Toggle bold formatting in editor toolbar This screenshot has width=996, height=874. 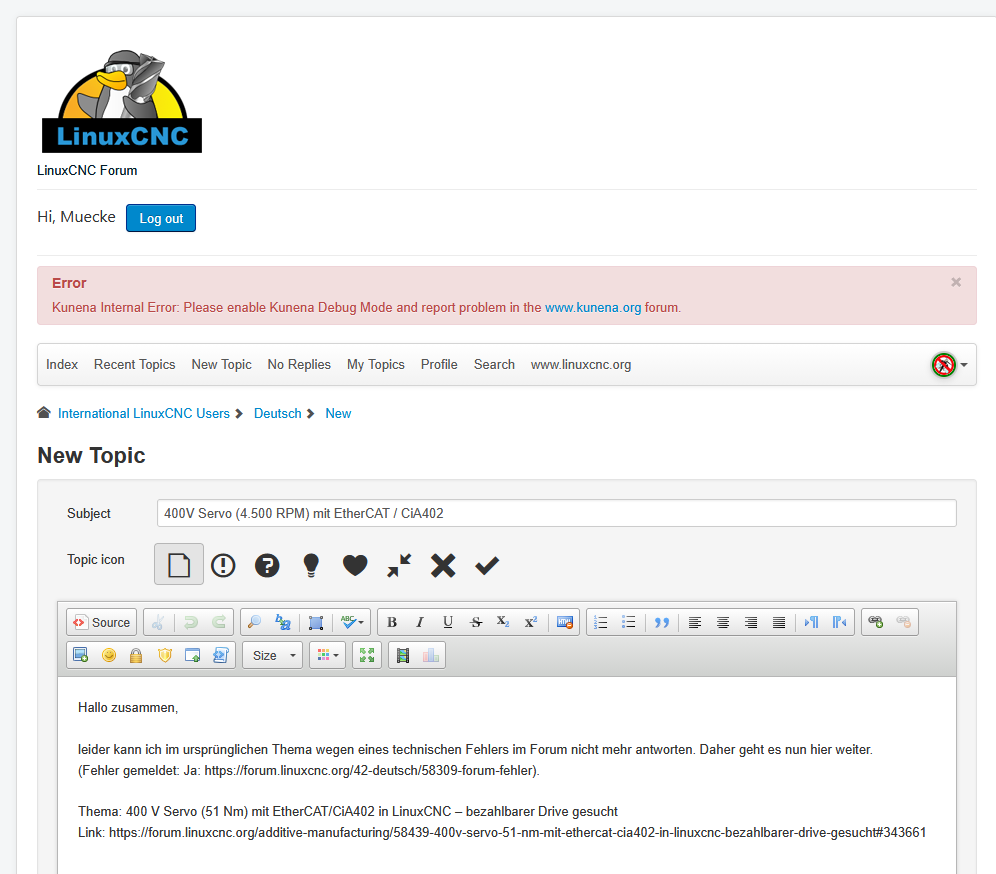pyautogui.click(x=392, y=622)
